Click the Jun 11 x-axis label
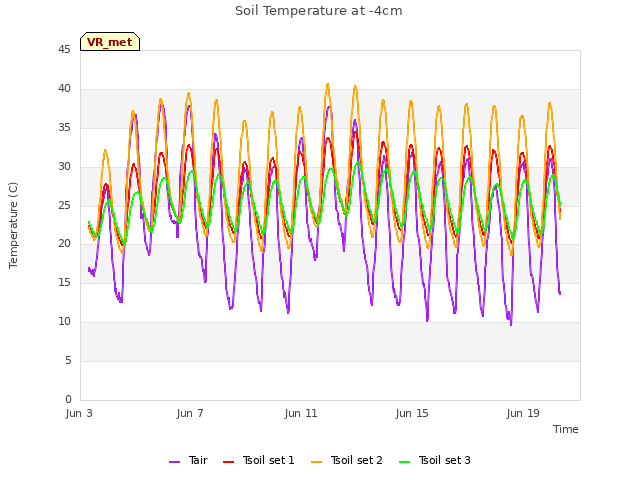 (301, 413)
